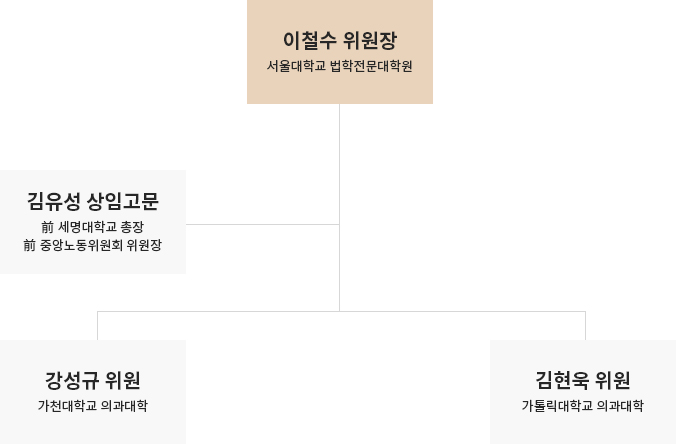The width and height of the screenshot is (676, 444).
Task: Click the 이철수 위원장 chairman box
Action: [340, 52]
